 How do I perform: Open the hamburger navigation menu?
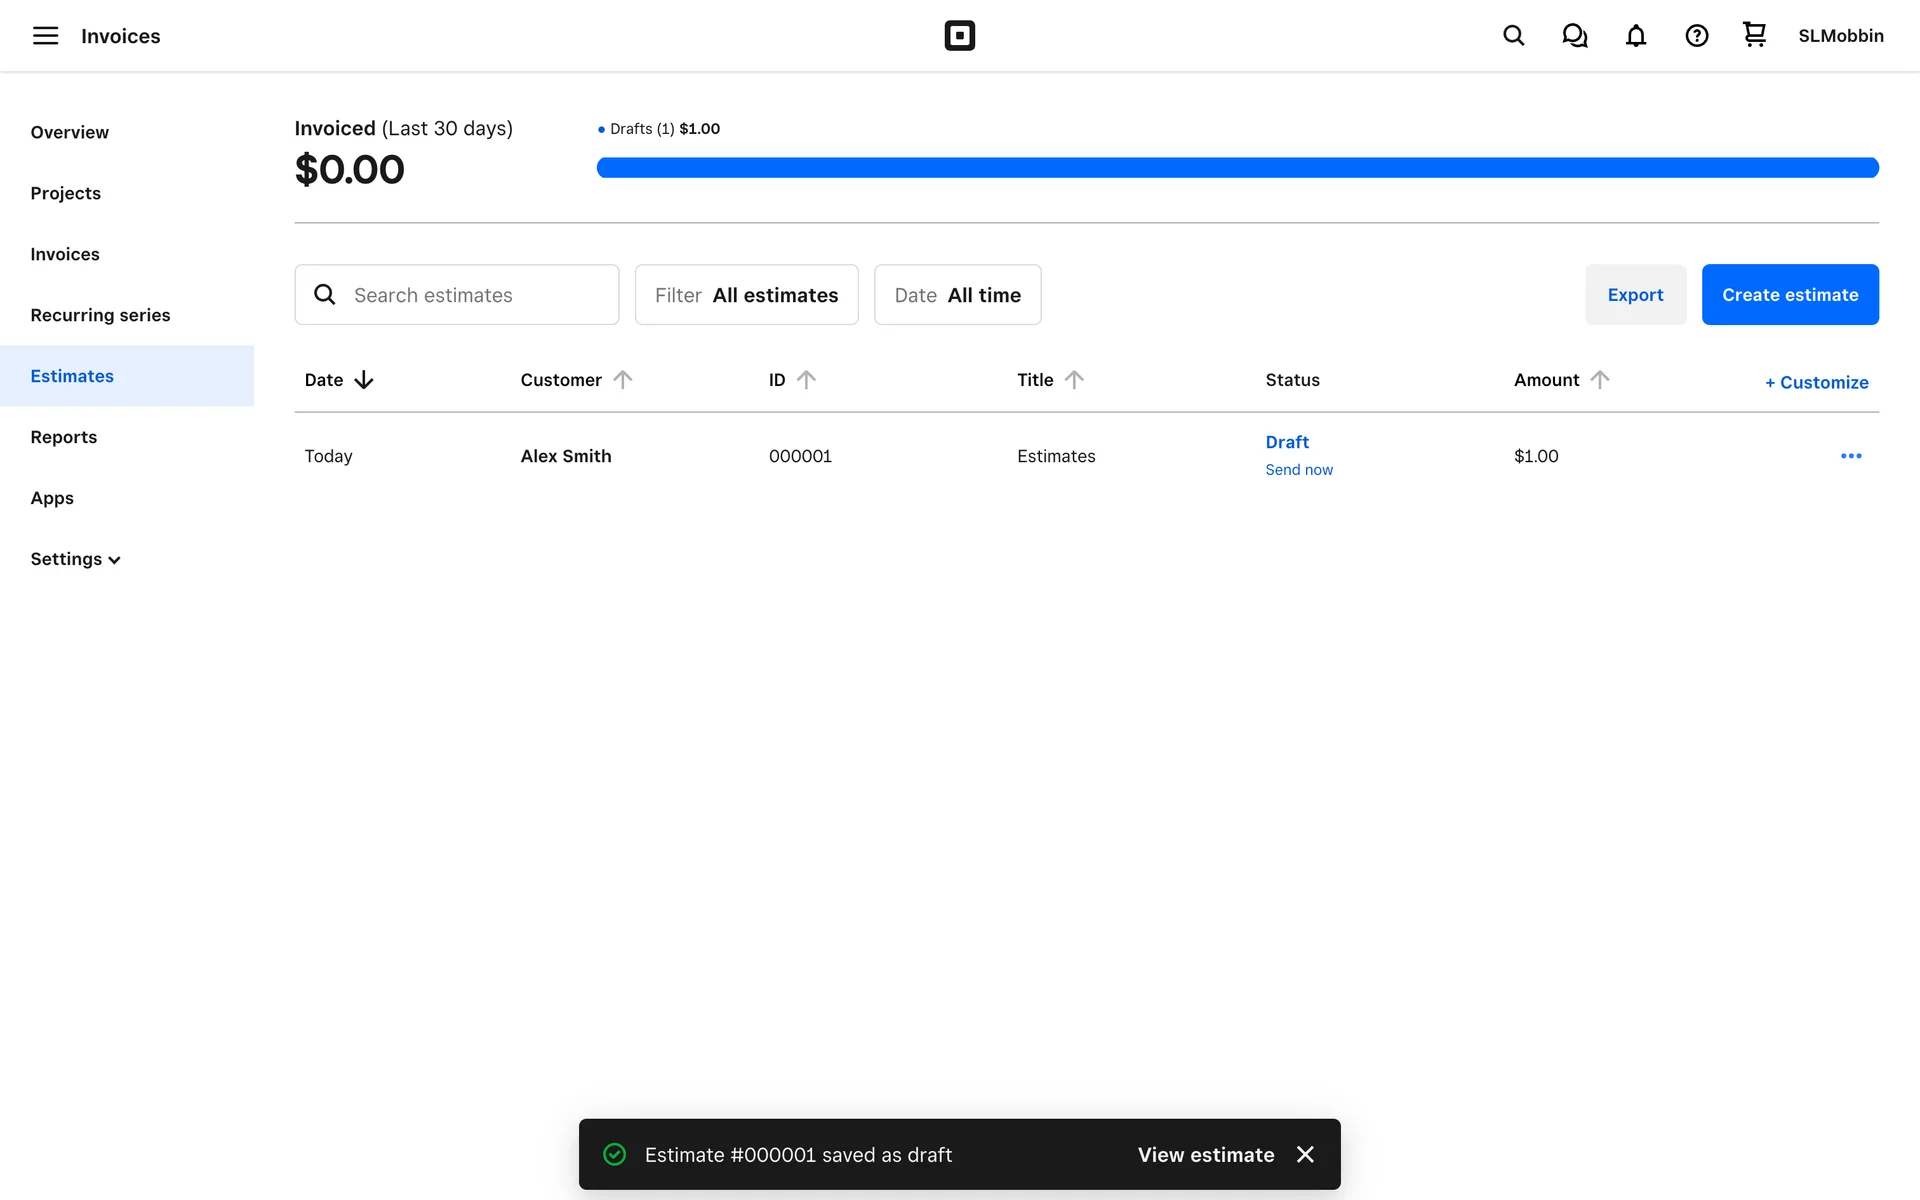coord(45,36)
